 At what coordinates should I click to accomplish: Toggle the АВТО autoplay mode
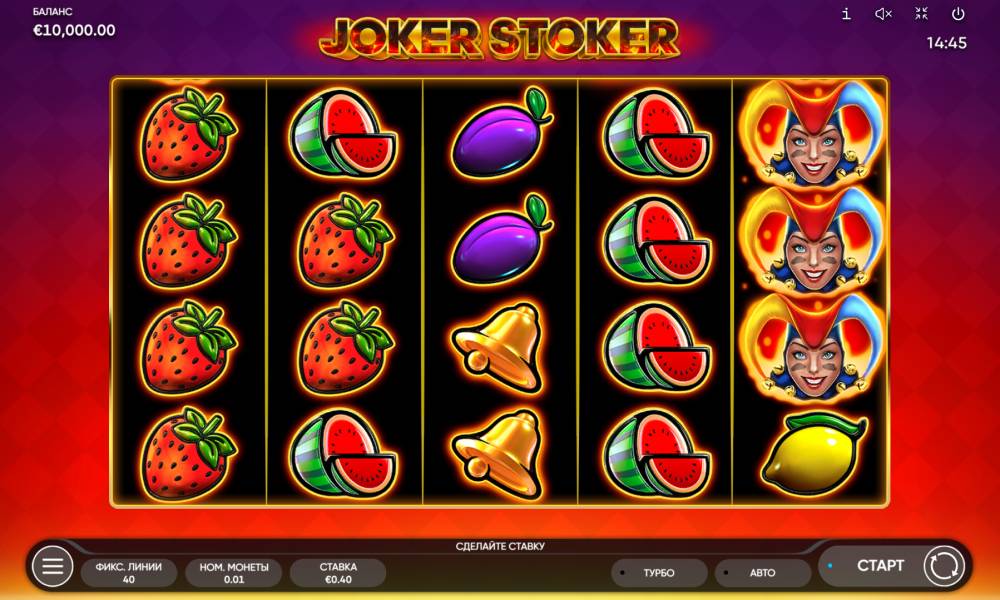coord(763,573)
